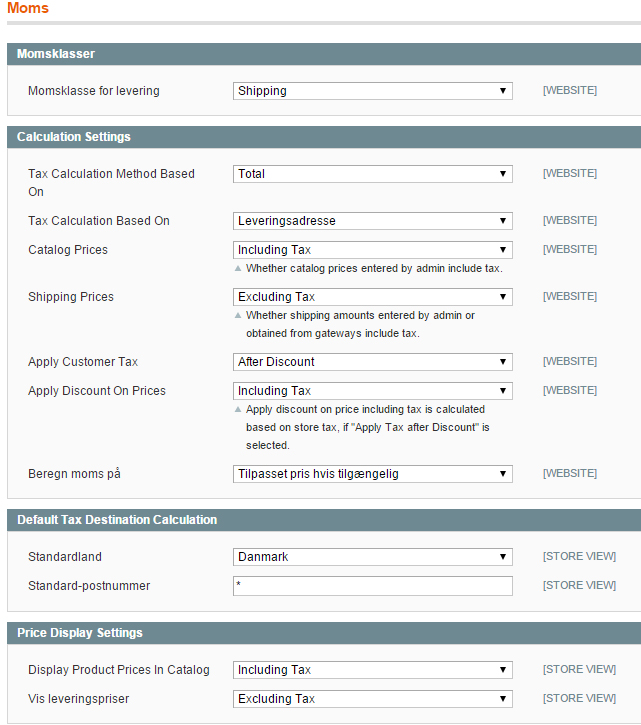Screen dimensions: 641x725
Task: Click the 'Momsklasse for levering' label
Action: [x=94, y=91]
